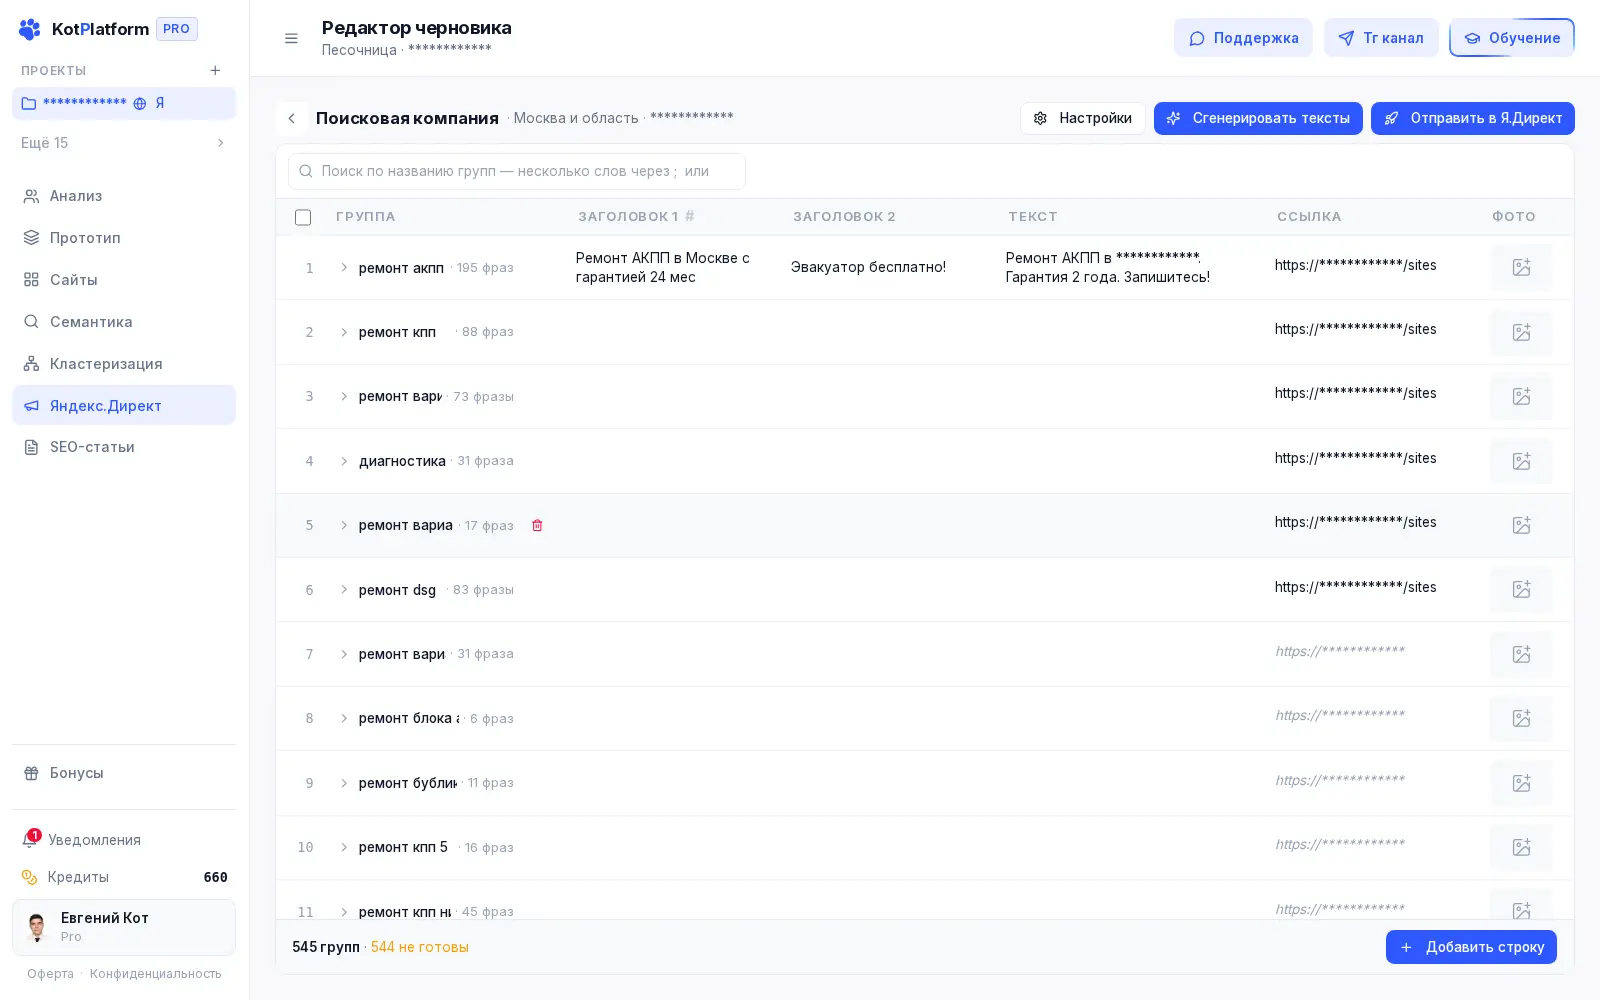Click the sites link in the 'ремонт dsg' row

1355,587
